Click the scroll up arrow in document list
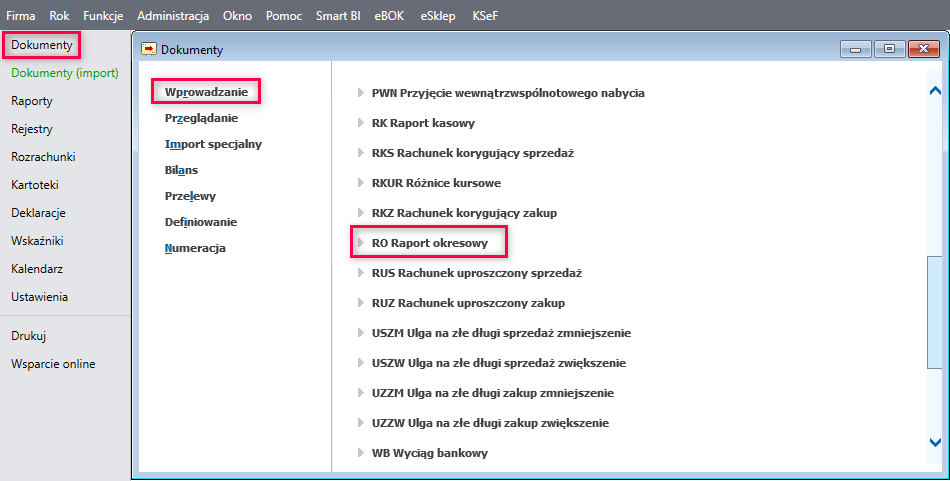950x481 pixels. tap(935, 91)
